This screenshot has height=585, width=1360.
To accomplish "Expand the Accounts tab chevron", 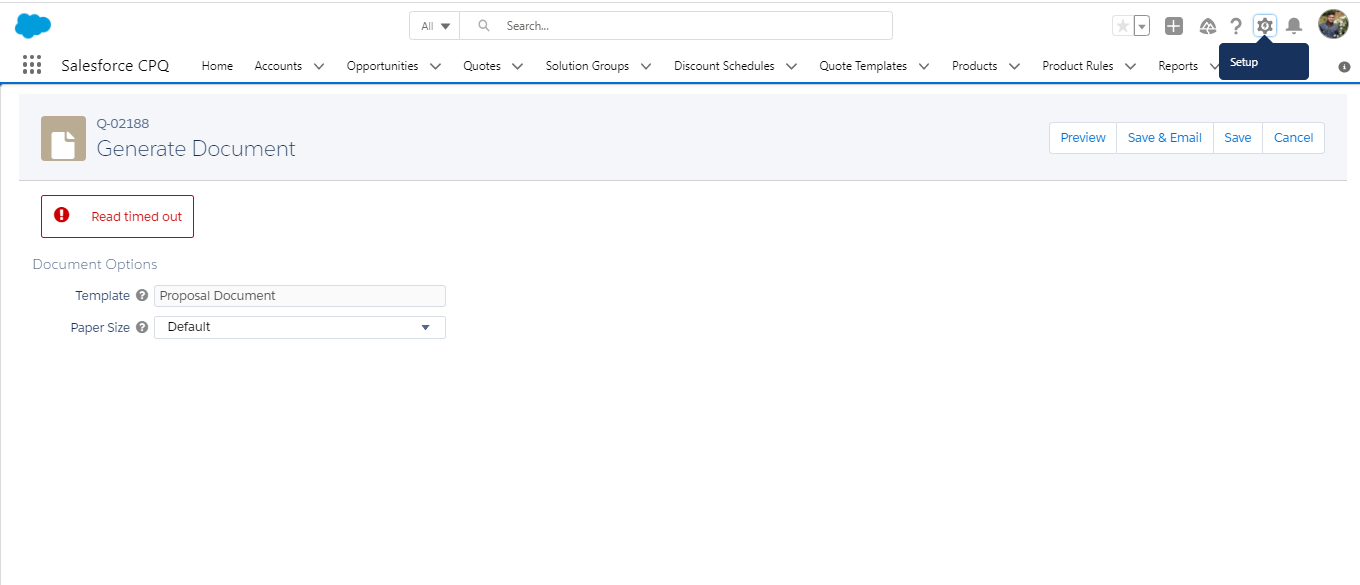I will click(319, 66).
